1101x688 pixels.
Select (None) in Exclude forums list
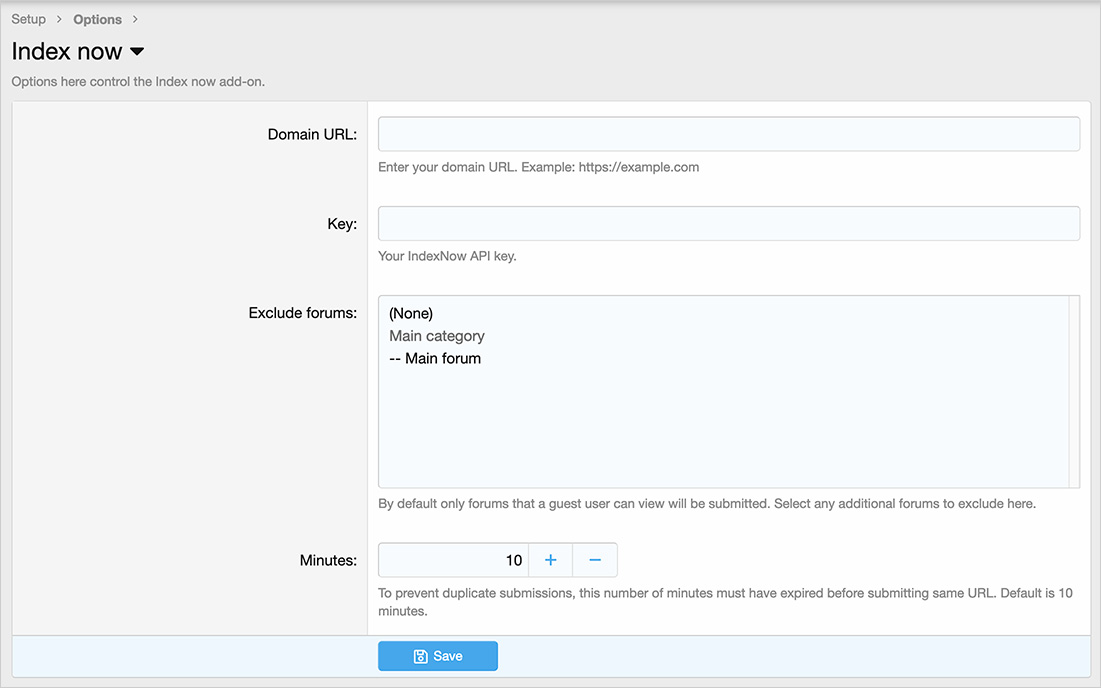411,313
